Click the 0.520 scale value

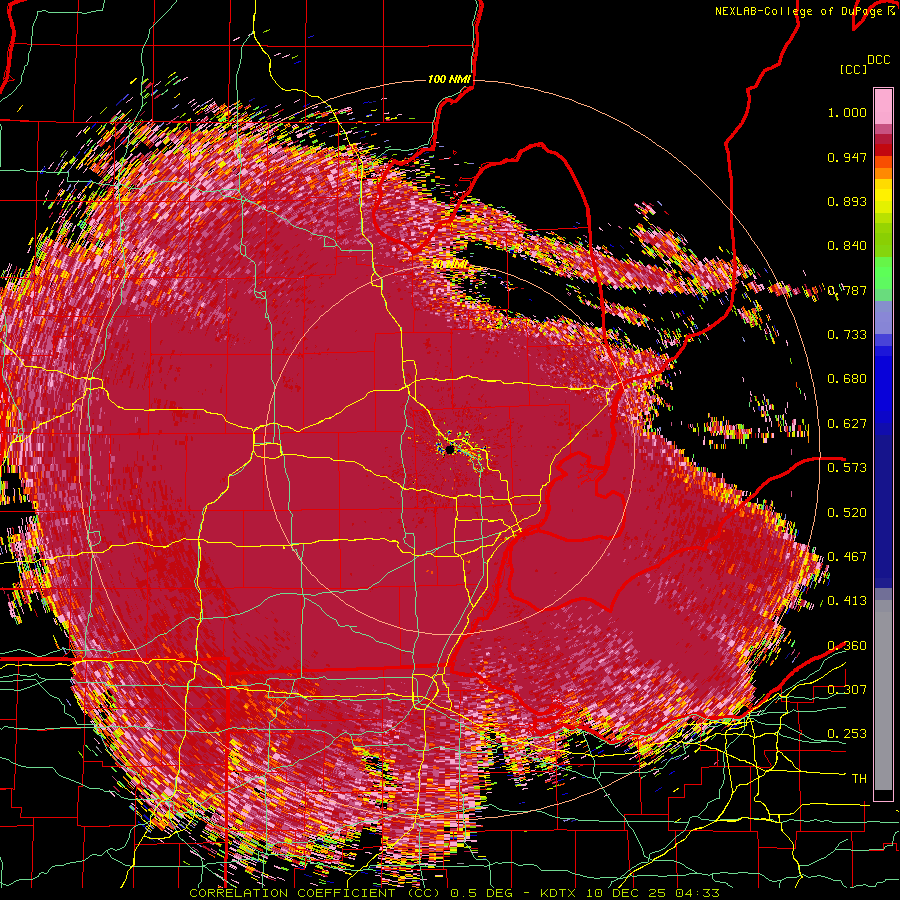(847, 513)
